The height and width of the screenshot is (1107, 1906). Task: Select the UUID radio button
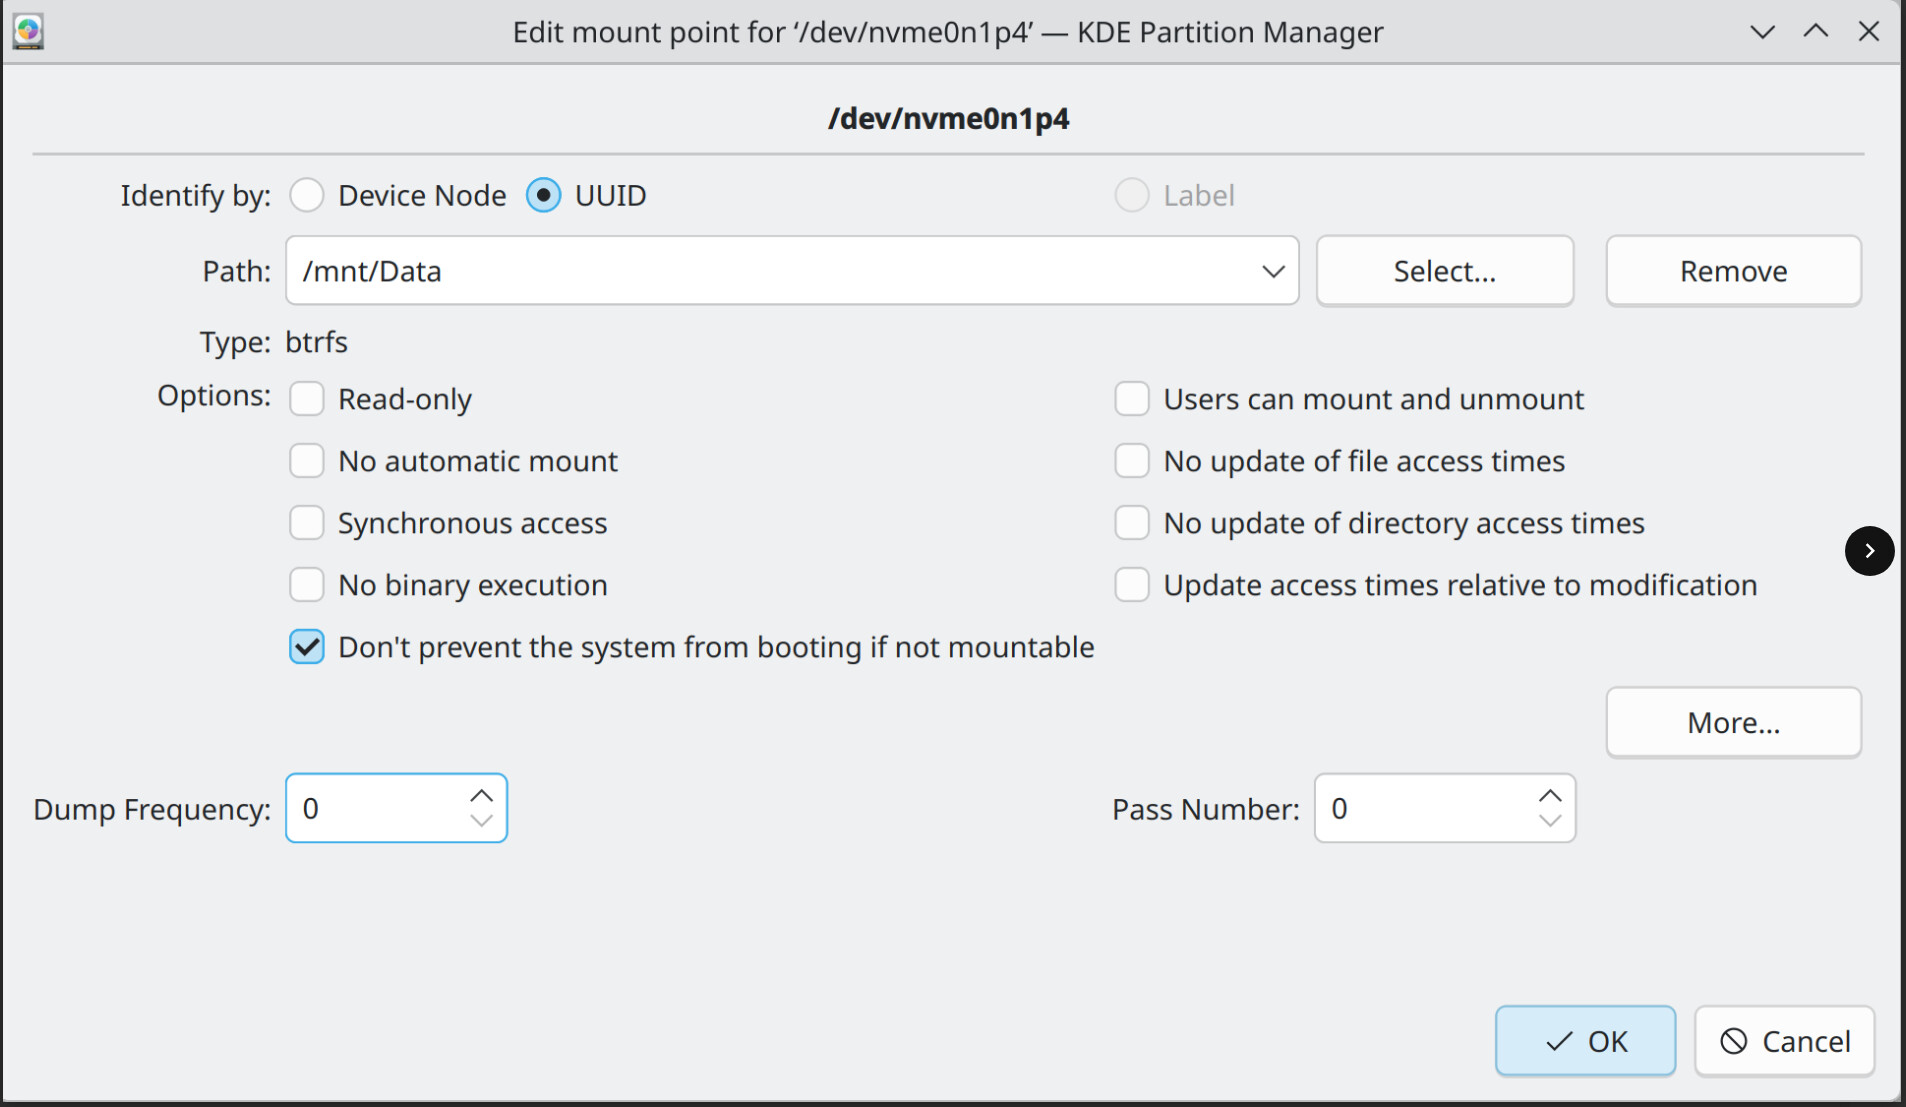click(x=544, y=196)
